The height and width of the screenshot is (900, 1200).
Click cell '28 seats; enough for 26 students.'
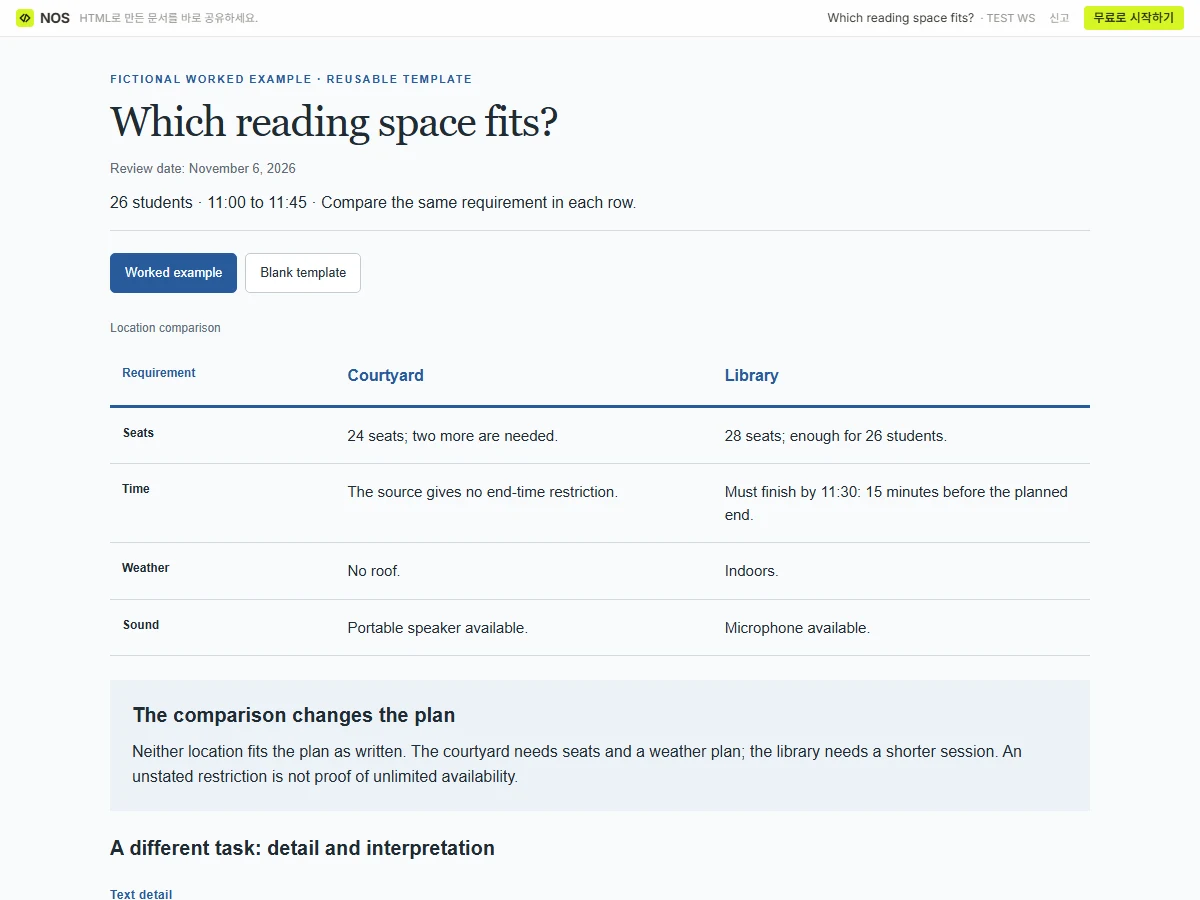coord(835,436)
